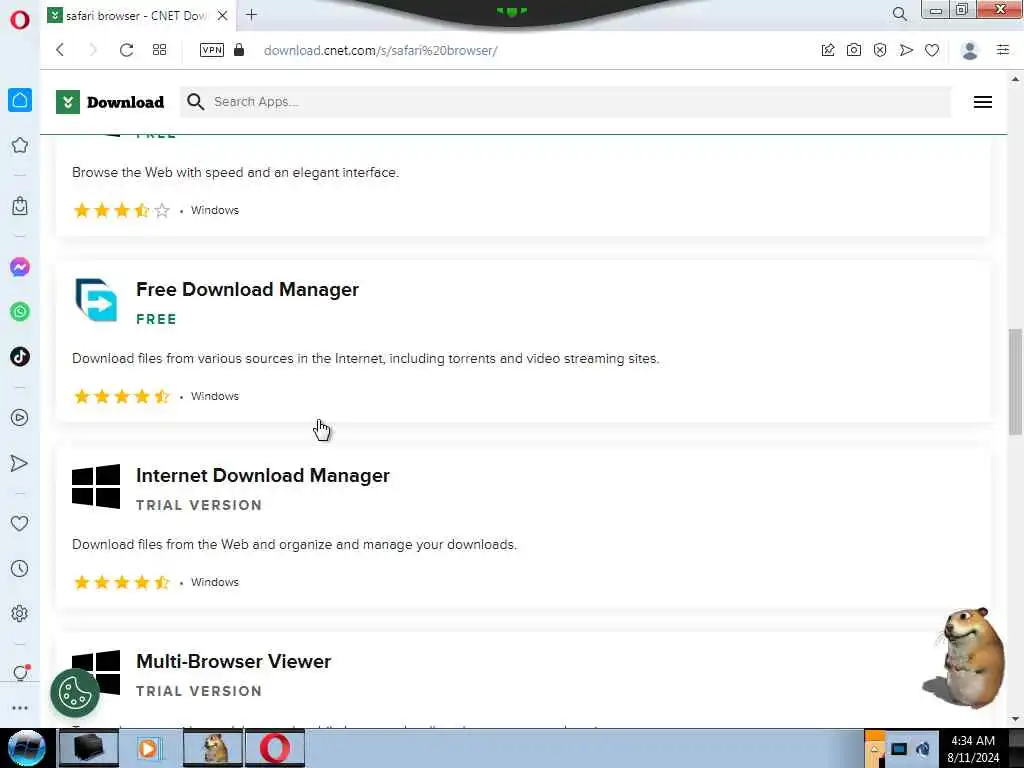
Task: Click the address bar URL
Action: [x=380, y=50]
